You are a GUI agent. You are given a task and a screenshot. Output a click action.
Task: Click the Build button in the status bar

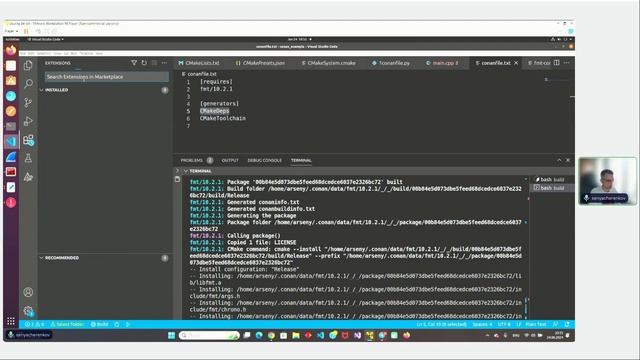tap(100, 324)
